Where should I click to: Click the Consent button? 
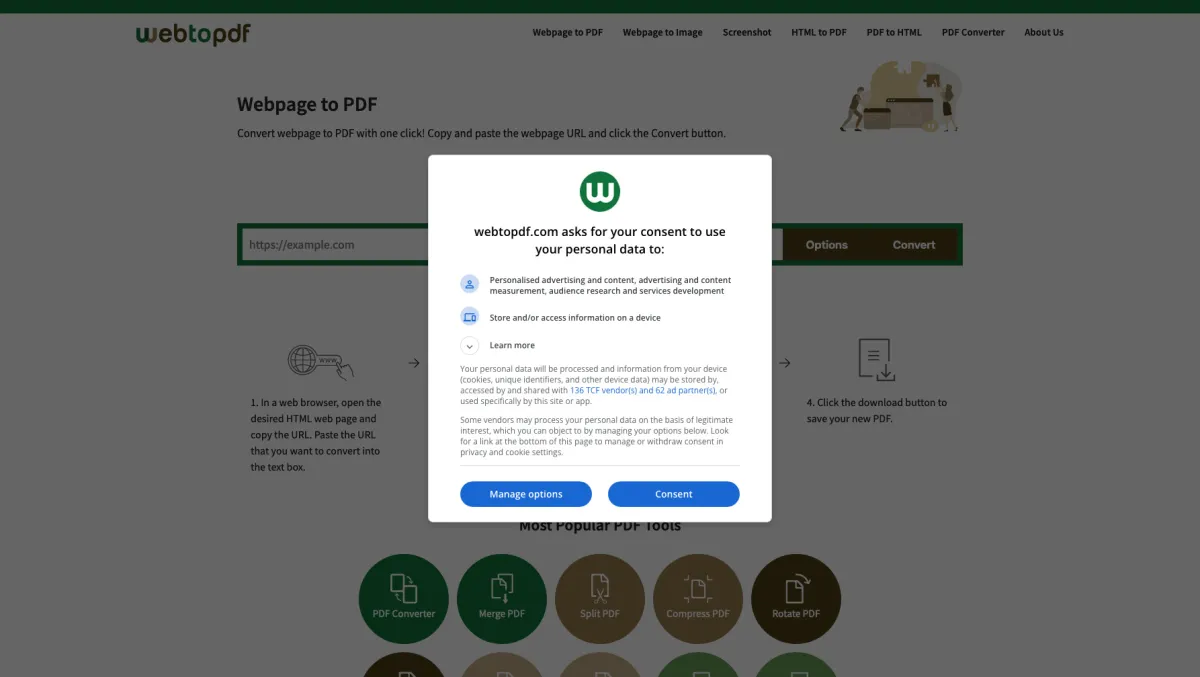(x=674, y=494)
